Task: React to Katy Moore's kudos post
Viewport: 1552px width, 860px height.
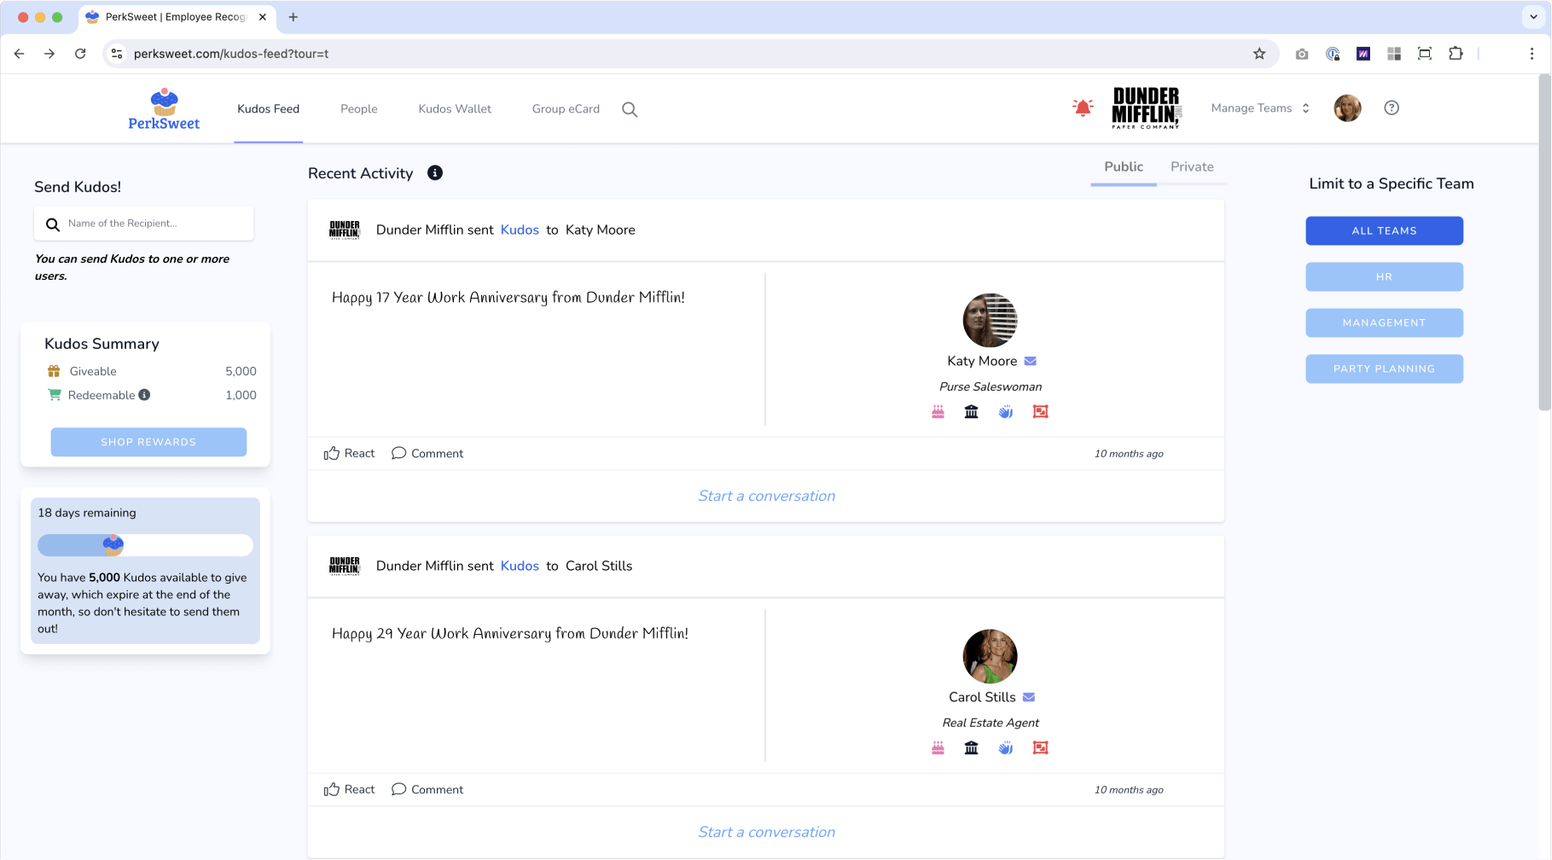Action: [349, 453]
